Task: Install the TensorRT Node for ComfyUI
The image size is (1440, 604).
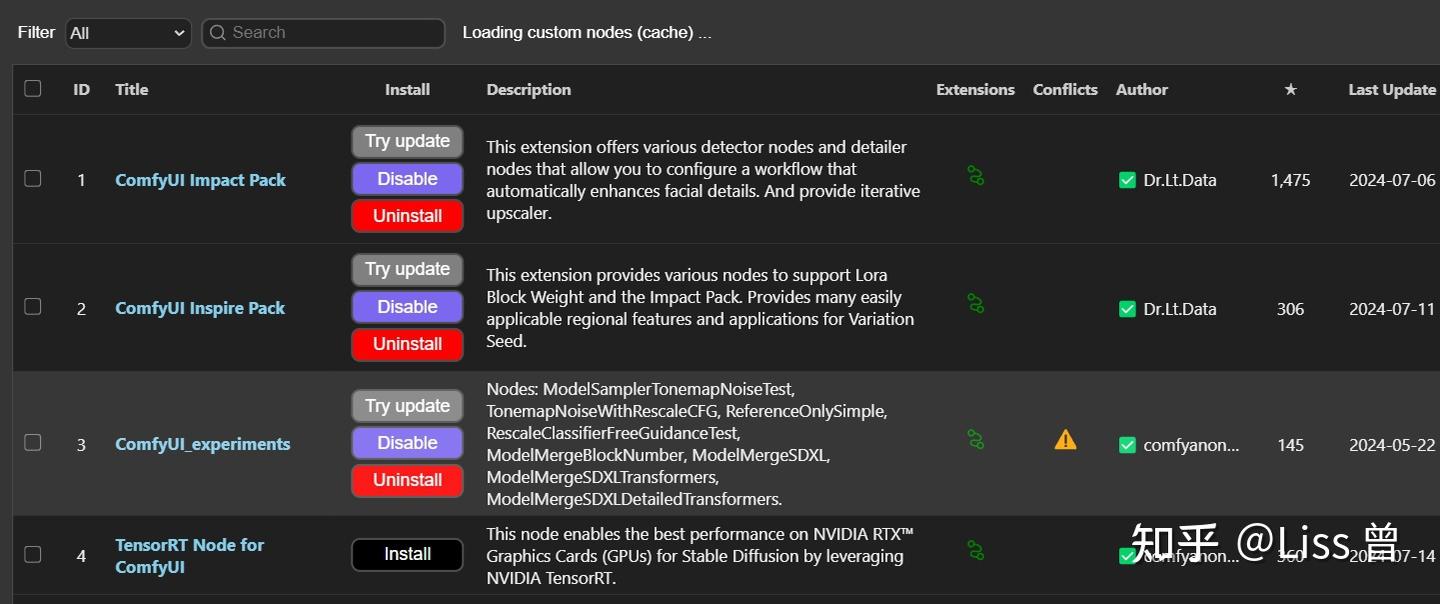Action: (407, 555)
